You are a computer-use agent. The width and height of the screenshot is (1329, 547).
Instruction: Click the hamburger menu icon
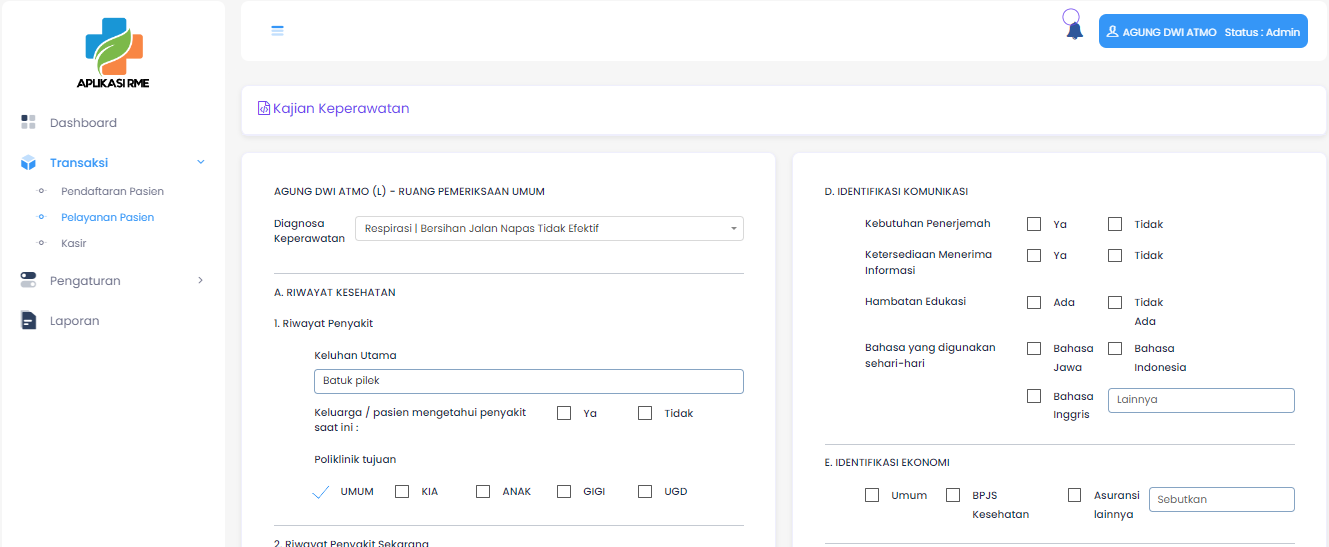coord(278,31)
